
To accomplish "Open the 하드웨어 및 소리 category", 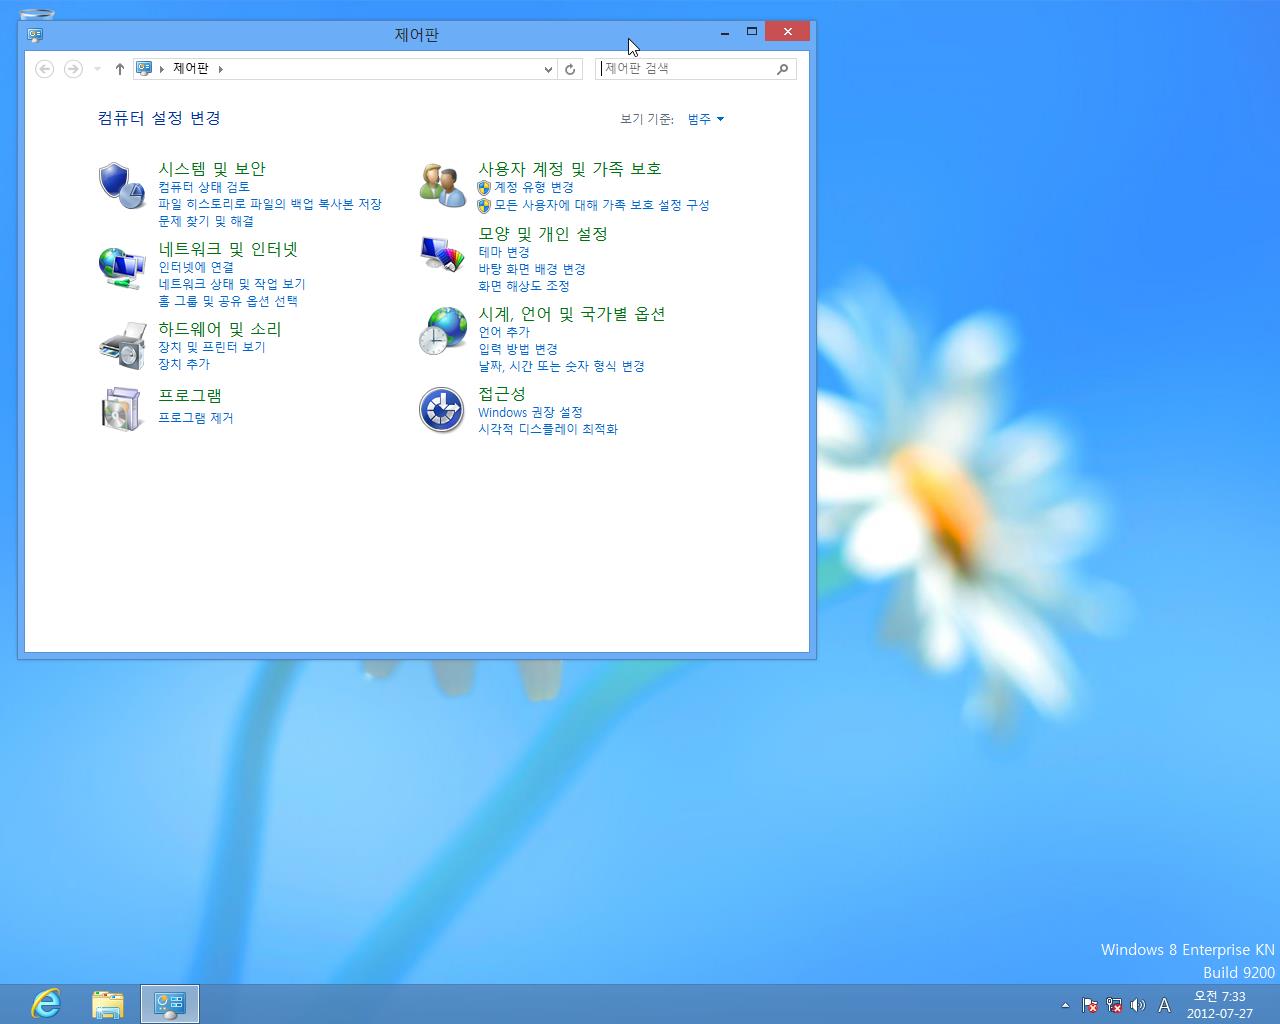I will pyautogui.click(x=220, y=329).
